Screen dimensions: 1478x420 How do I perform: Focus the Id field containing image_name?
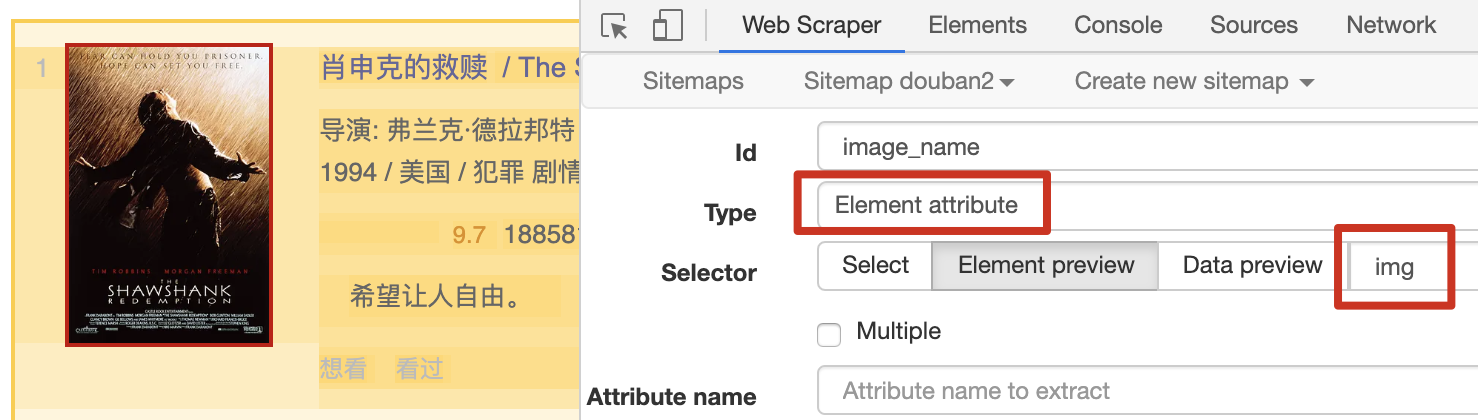pos(1147,148)
